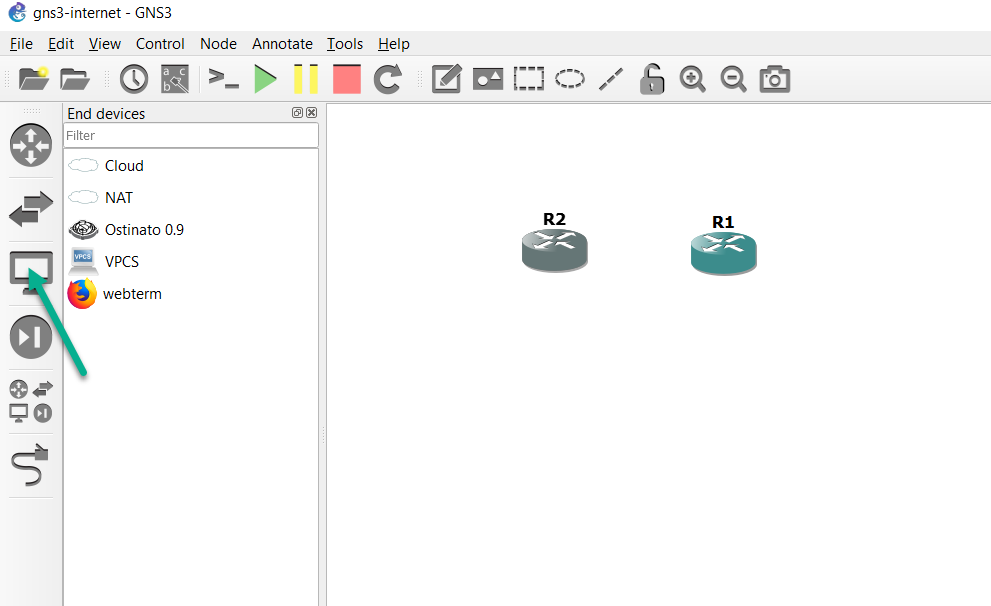Click the Insert a picture icon
The width and height of the screenshot is (991, 606).
(x=488, y=79)
